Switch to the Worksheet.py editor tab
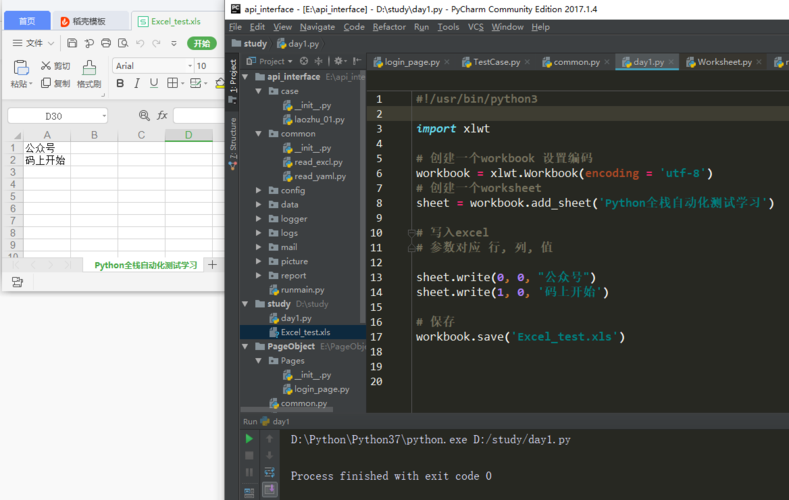 [x=724, y=62]
